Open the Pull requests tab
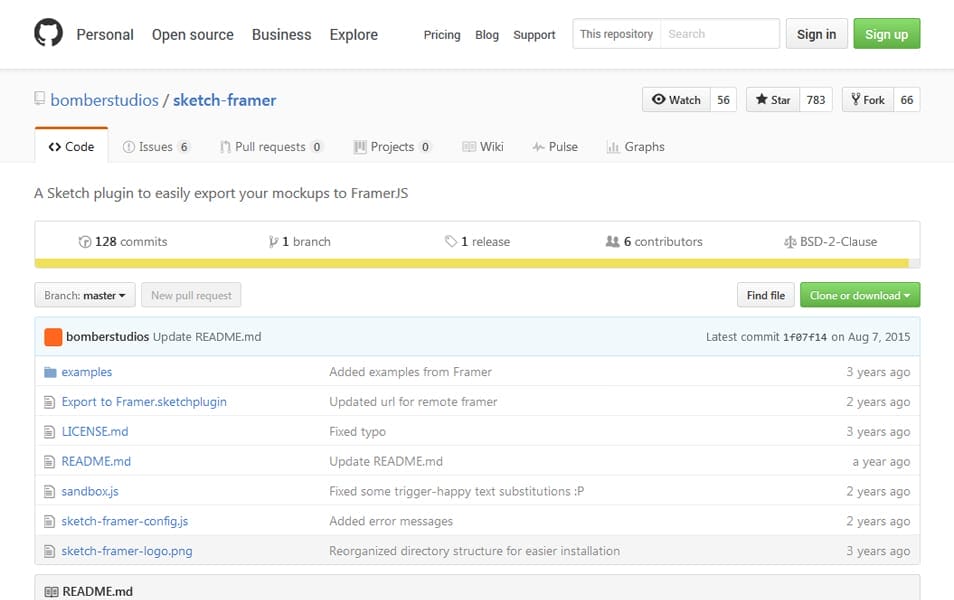This screenshot has width=954, height=600. [270, 147]
